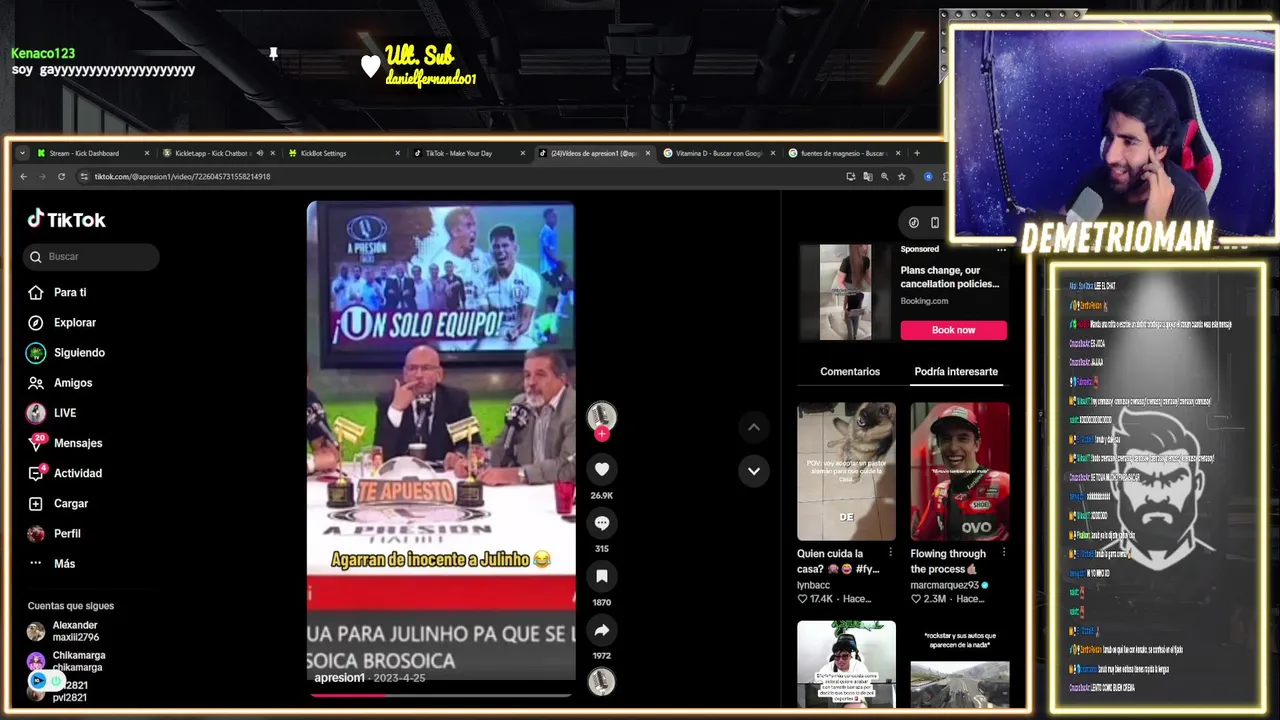Click the phone app icon above ad
Screen dimensions: 1280x720
pyautogui.click(x=935, y=222)
